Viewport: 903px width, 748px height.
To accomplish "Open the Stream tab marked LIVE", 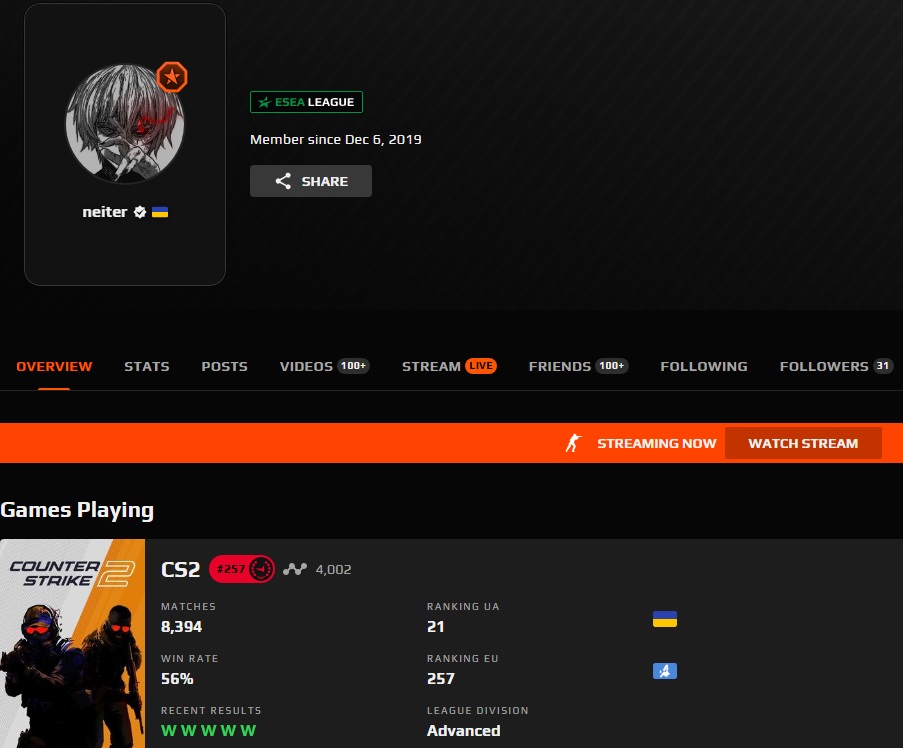I will click(x=449, y=366).
